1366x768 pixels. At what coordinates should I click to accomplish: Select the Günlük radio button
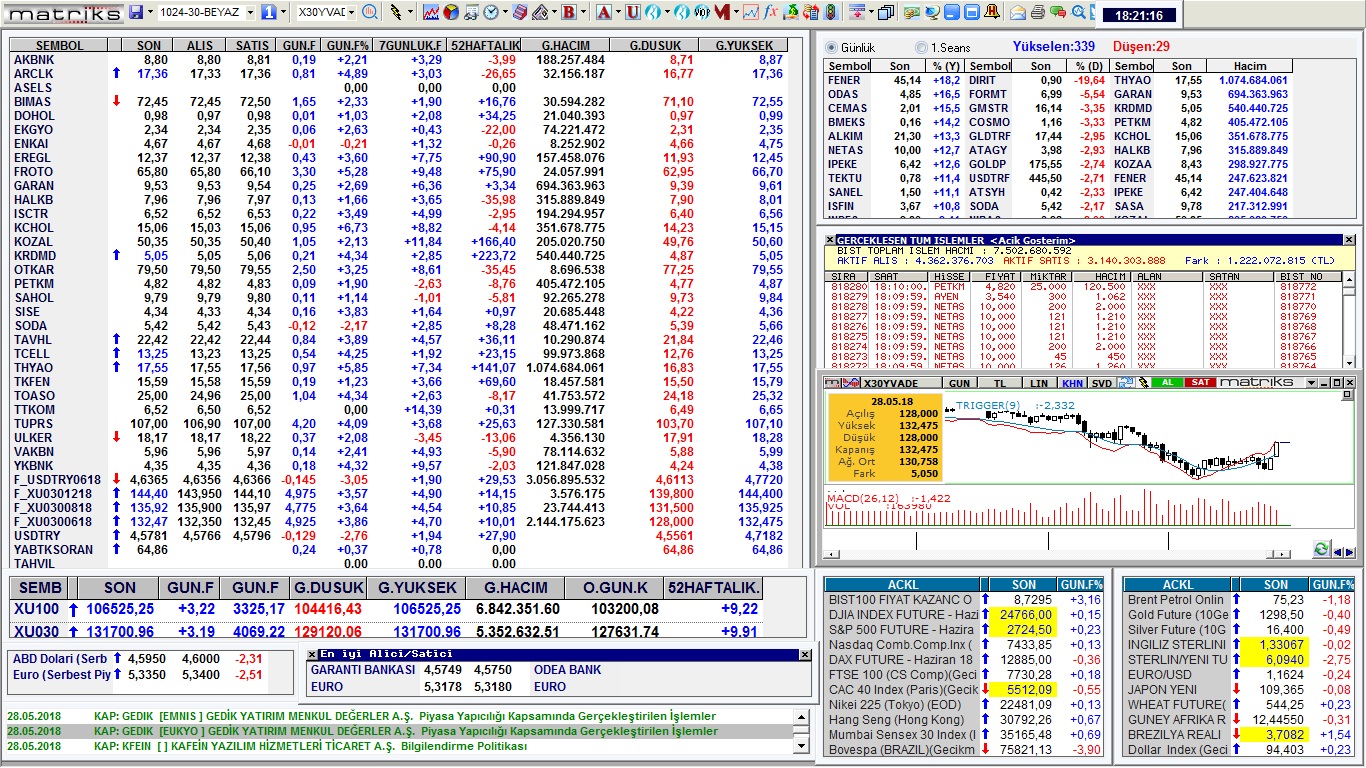coord(832,48)
